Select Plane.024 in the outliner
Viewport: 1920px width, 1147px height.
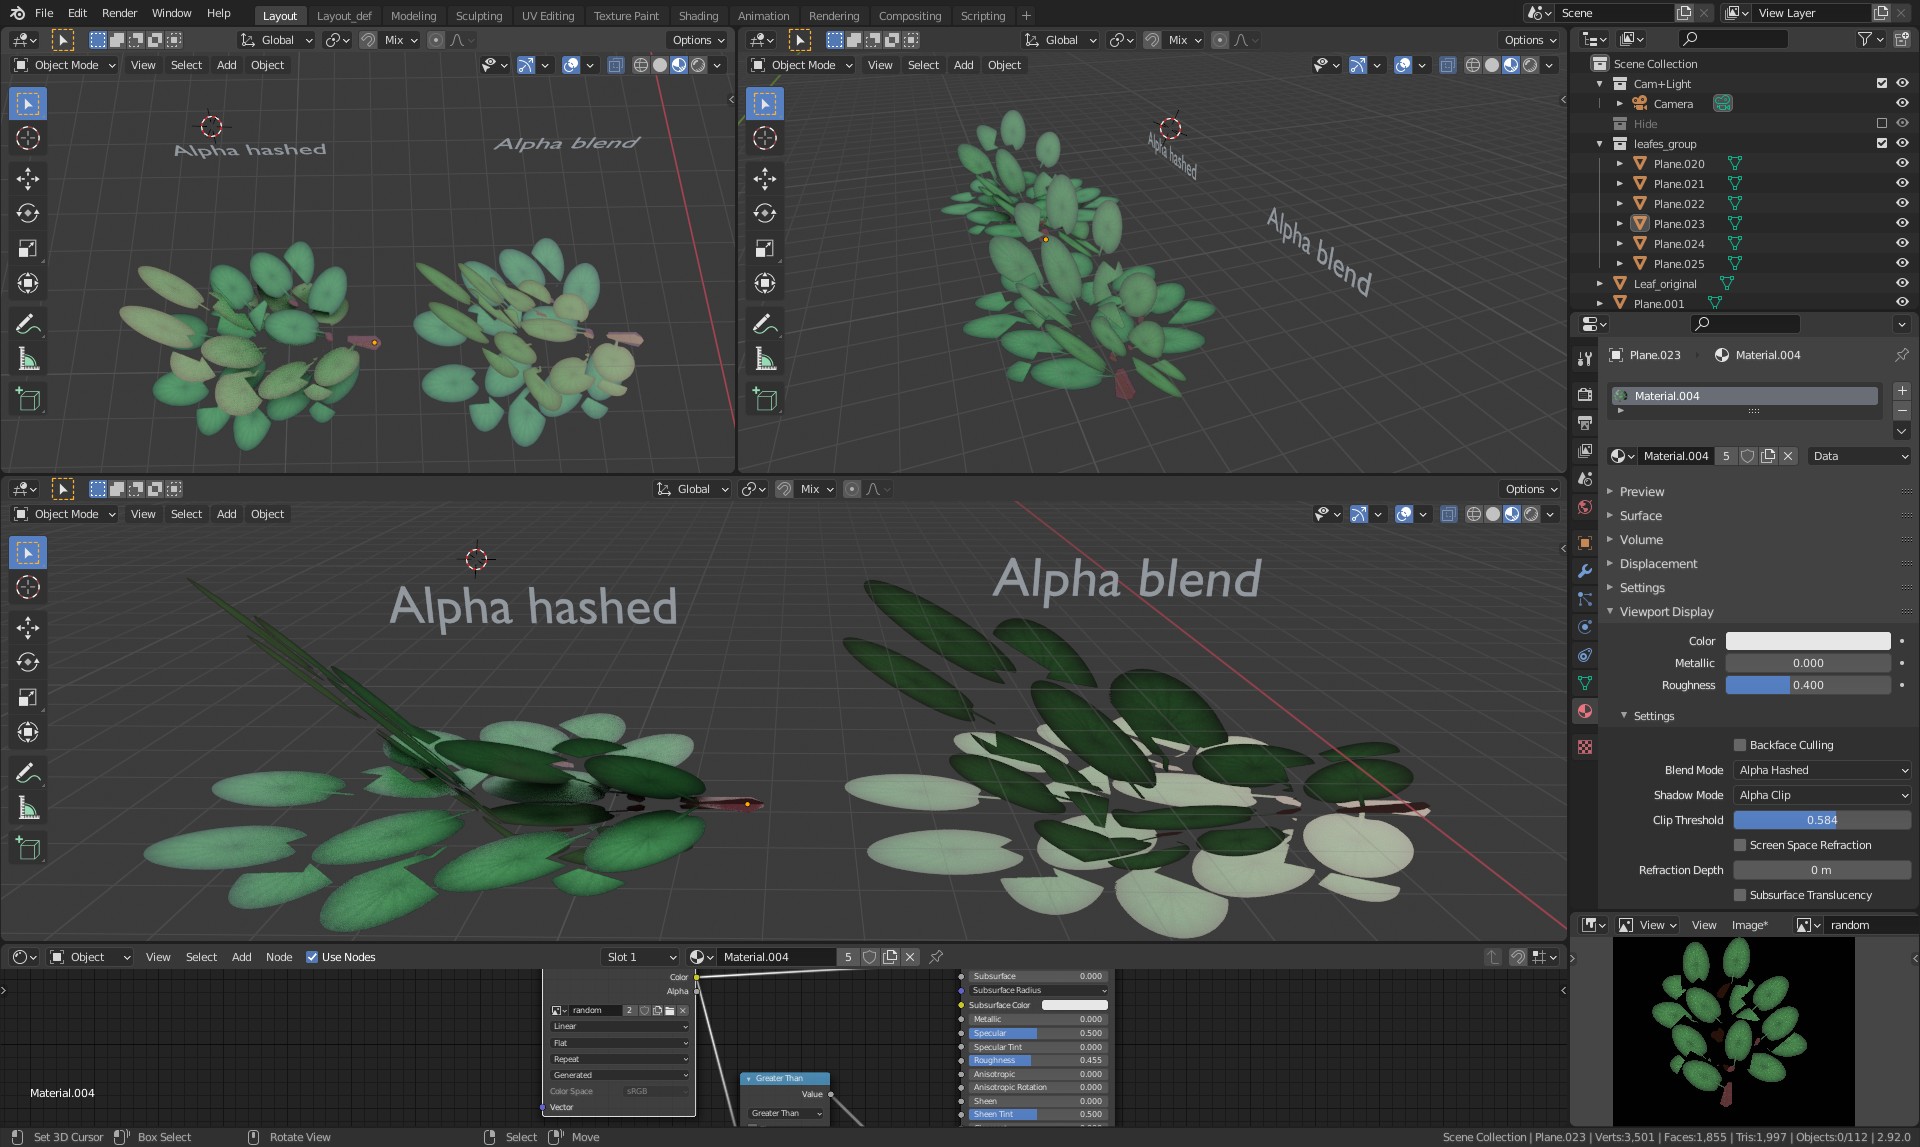[x=1678, y=243]
